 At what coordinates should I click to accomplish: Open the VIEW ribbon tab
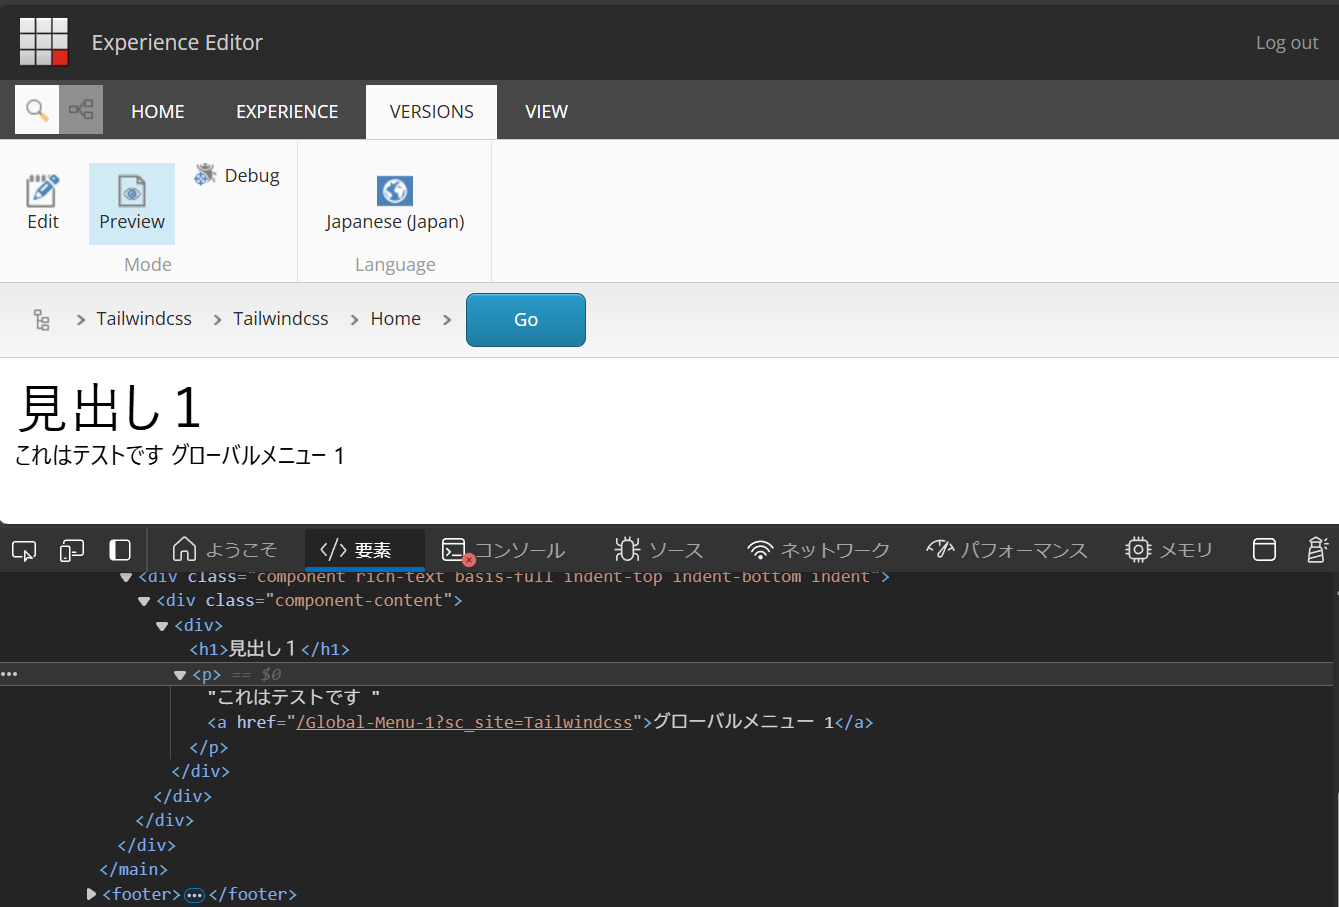(546, 111)
